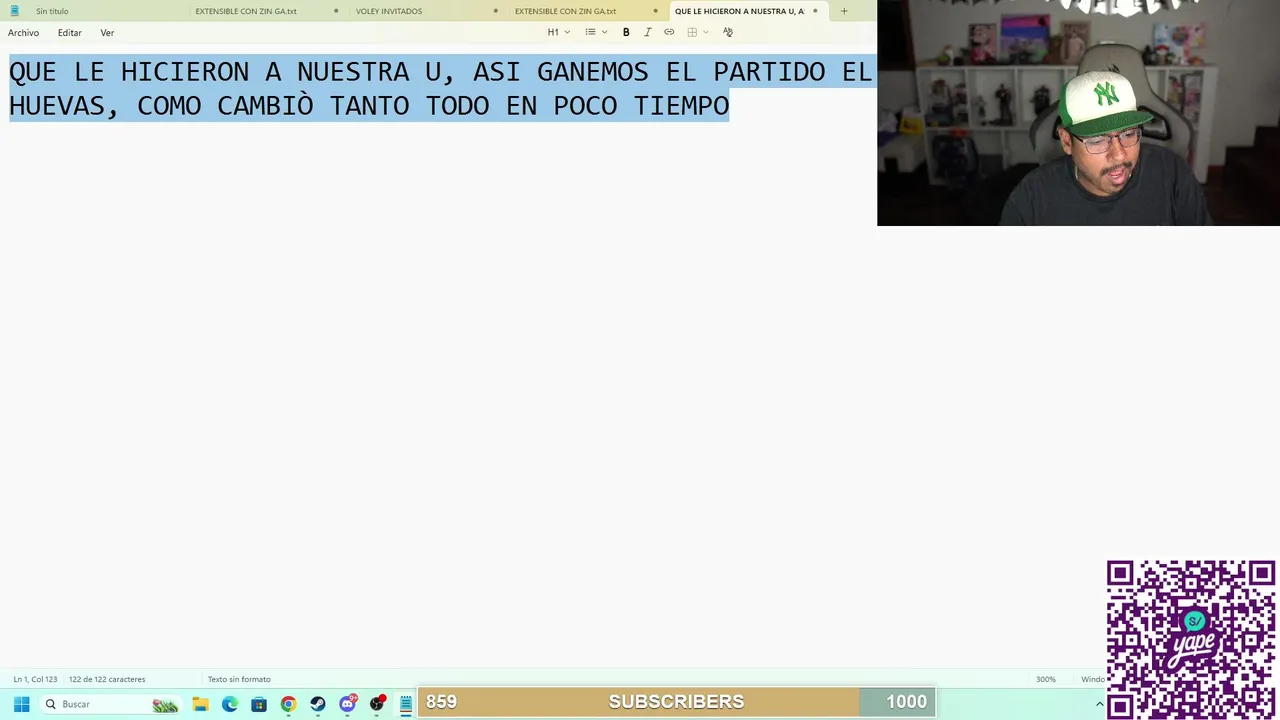The image size is (1280, 720).
Task: Switch to the VOLEY INVITADOS tab
Action: [389, 11]
